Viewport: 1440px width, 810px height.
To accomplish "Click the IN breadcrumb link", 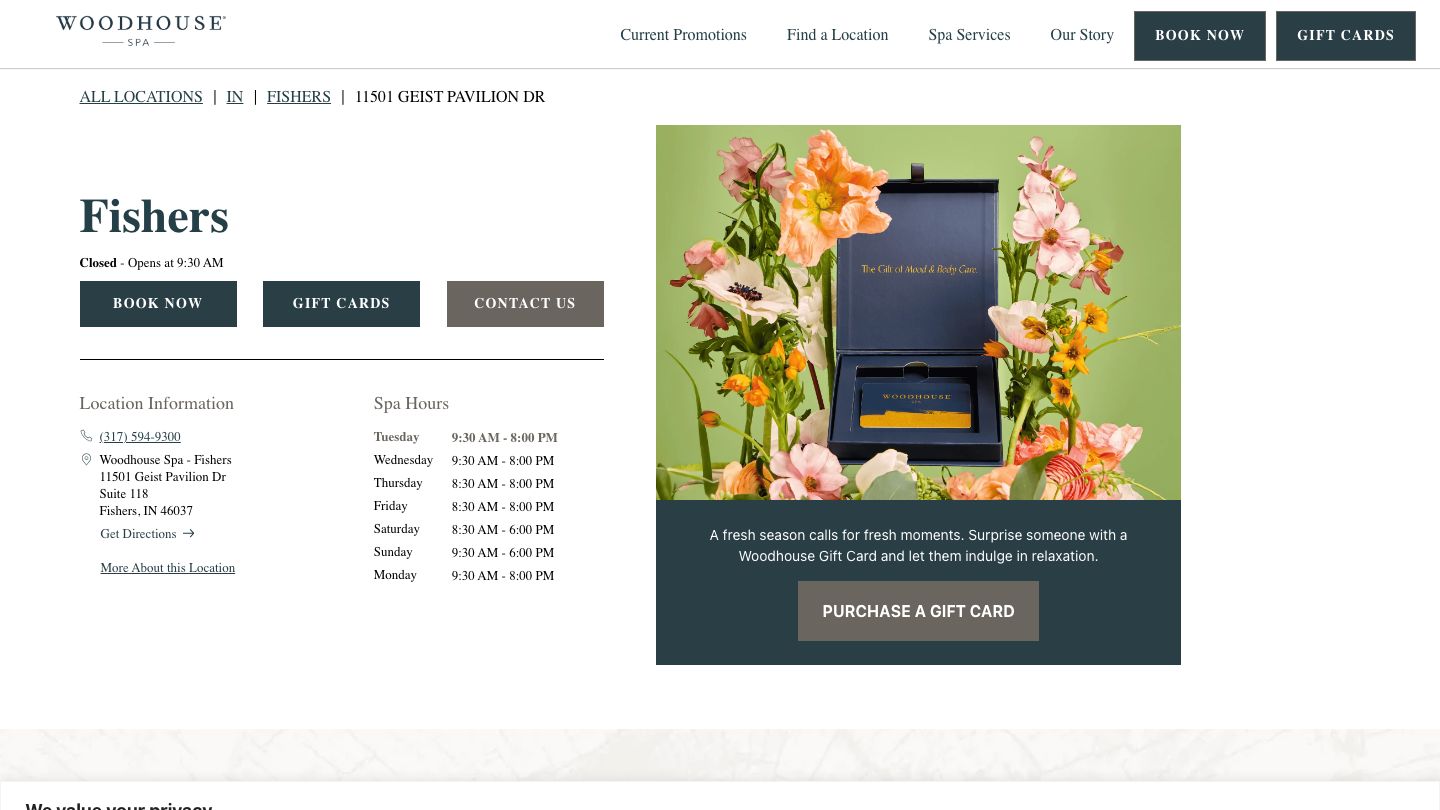I will [235, 97].
